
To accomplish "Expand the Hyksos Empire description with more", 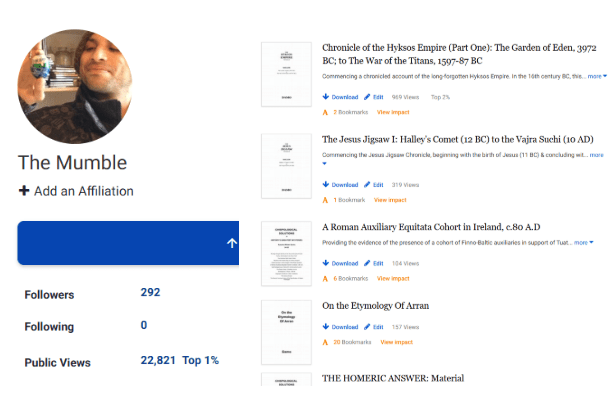I will tap(596, 76).
